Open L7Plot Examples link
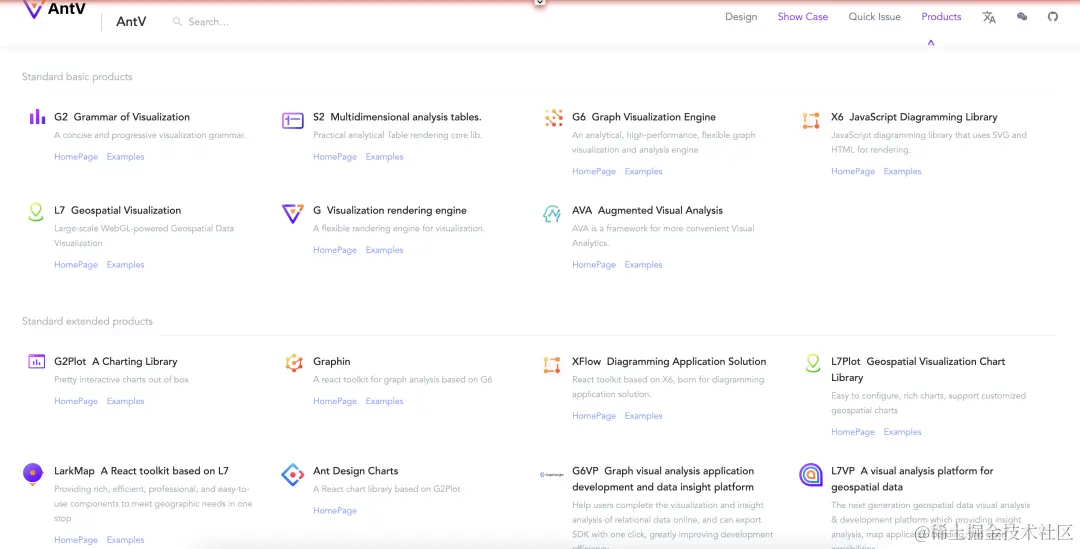Screen dimensions: 1080x549 [x=902, y=432]
